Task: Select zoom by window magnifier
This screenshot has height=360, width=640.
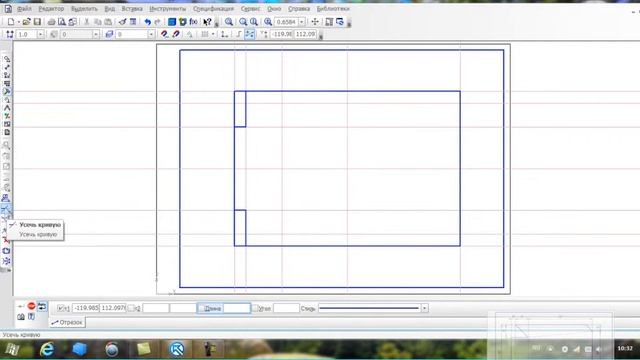Action: click(229, 22)
